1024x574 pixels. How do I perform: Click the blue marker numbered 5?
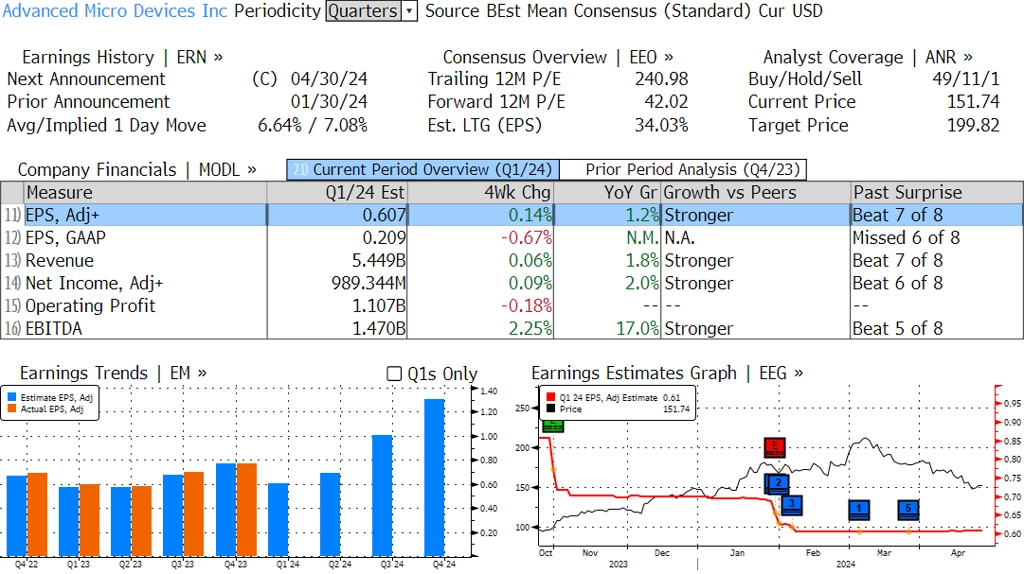tap(908, 509)
